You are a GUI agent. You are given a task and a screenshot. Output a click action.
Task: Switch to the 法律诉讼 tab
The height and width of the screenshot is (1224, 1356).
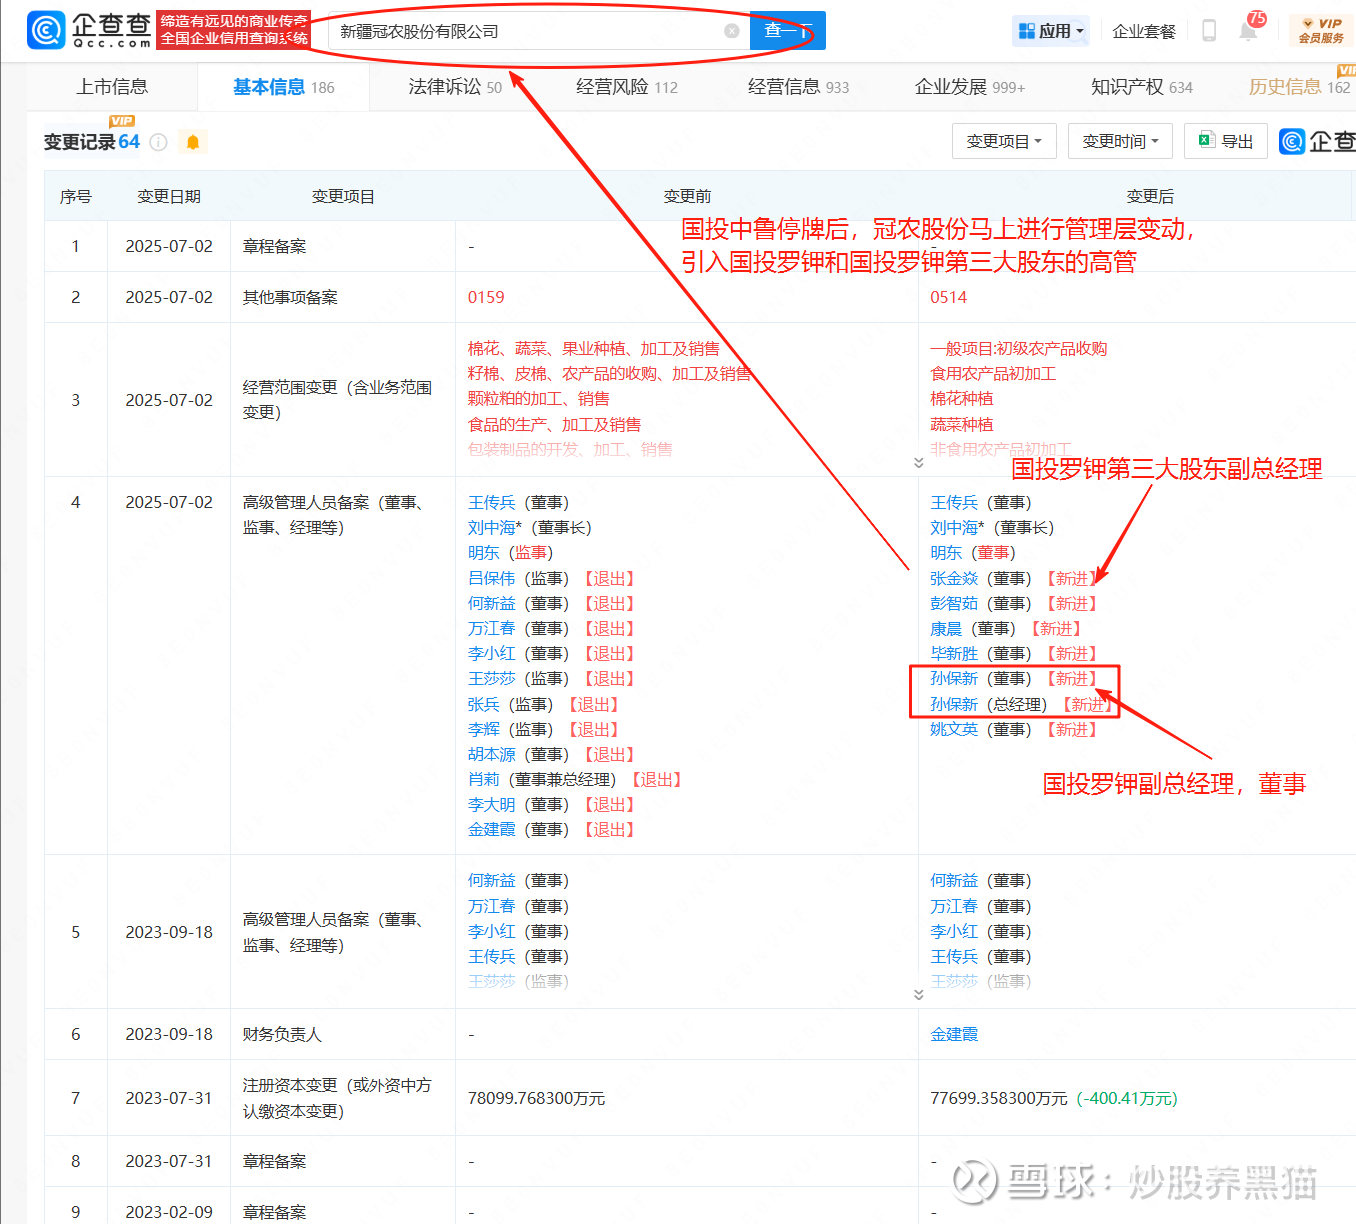tap(455, 87)
